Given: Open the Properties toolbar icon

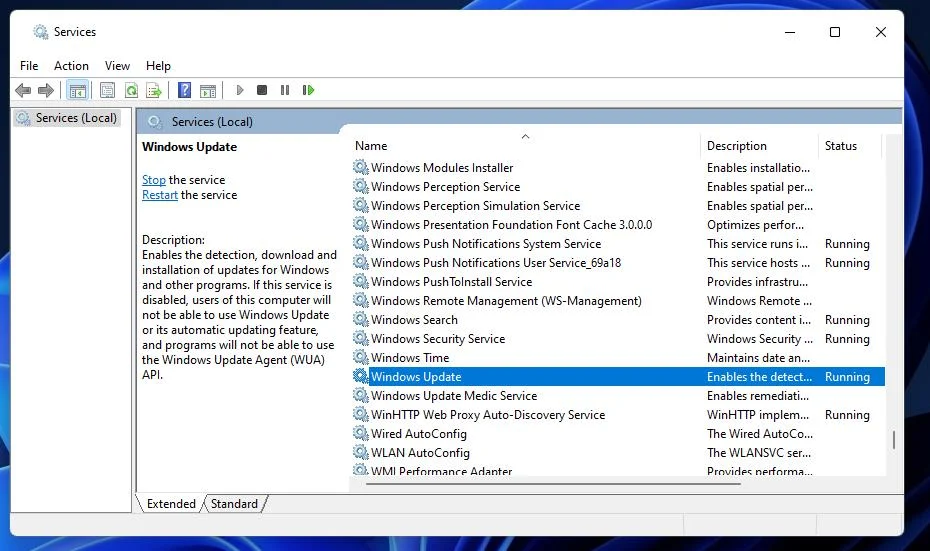Looking at the screenshot, I should click(x=107, y=90).
